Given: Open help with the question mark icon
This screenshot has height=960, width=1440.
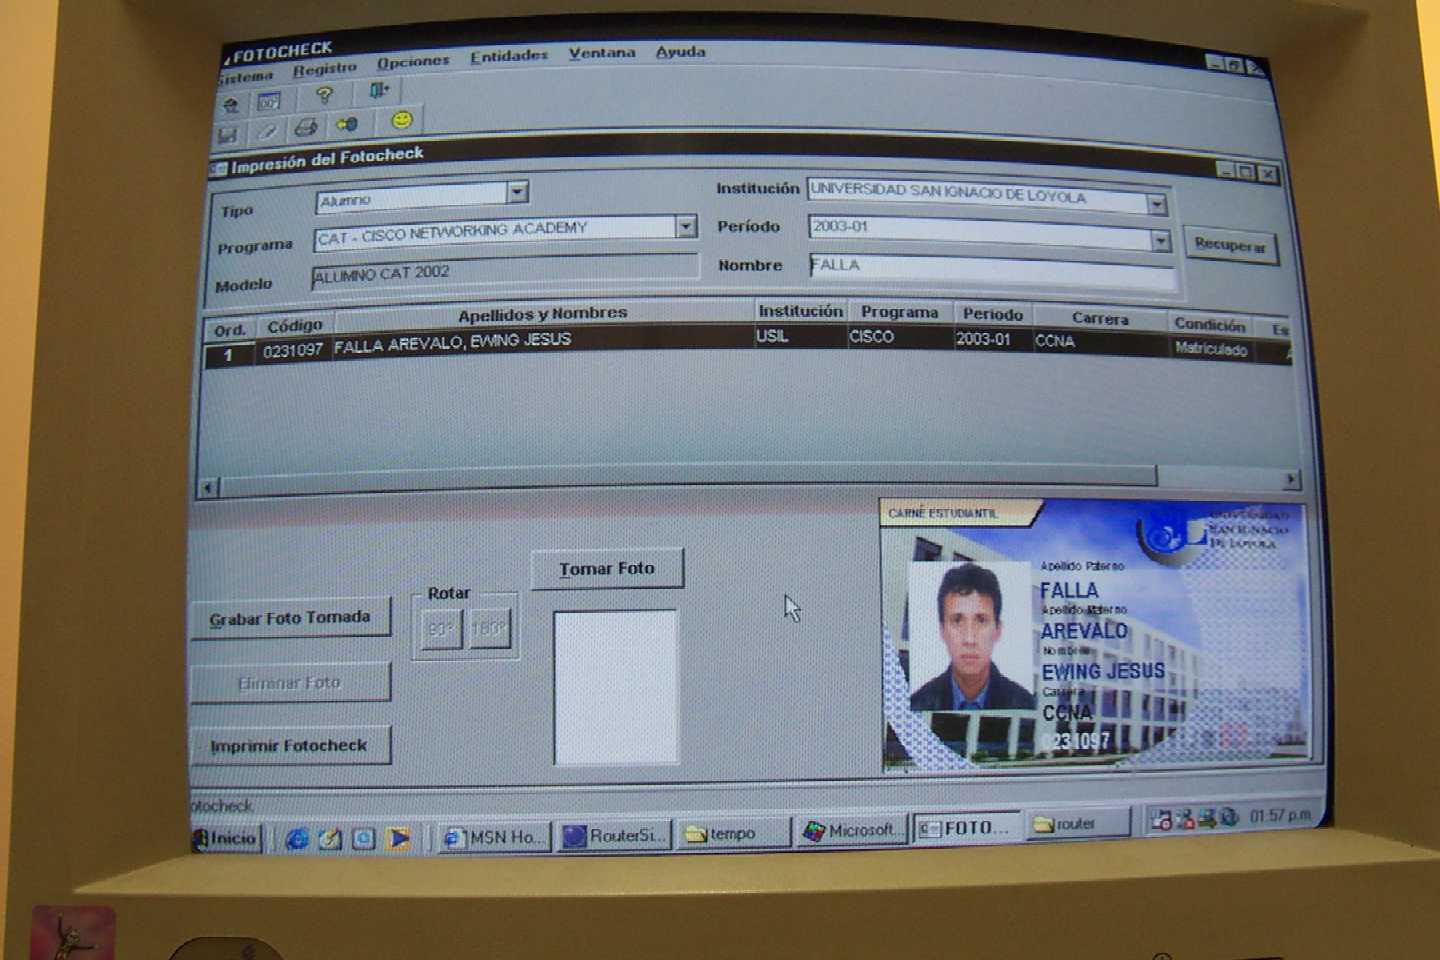Looking at the screenshot, I should coord(324,96).
